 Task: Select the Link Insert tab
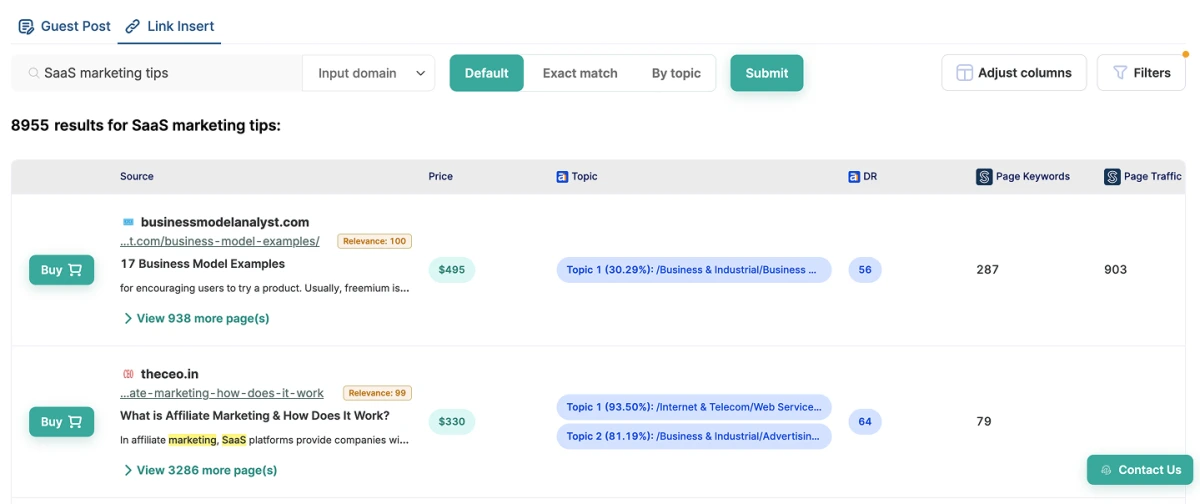click(x=170, y=26)
